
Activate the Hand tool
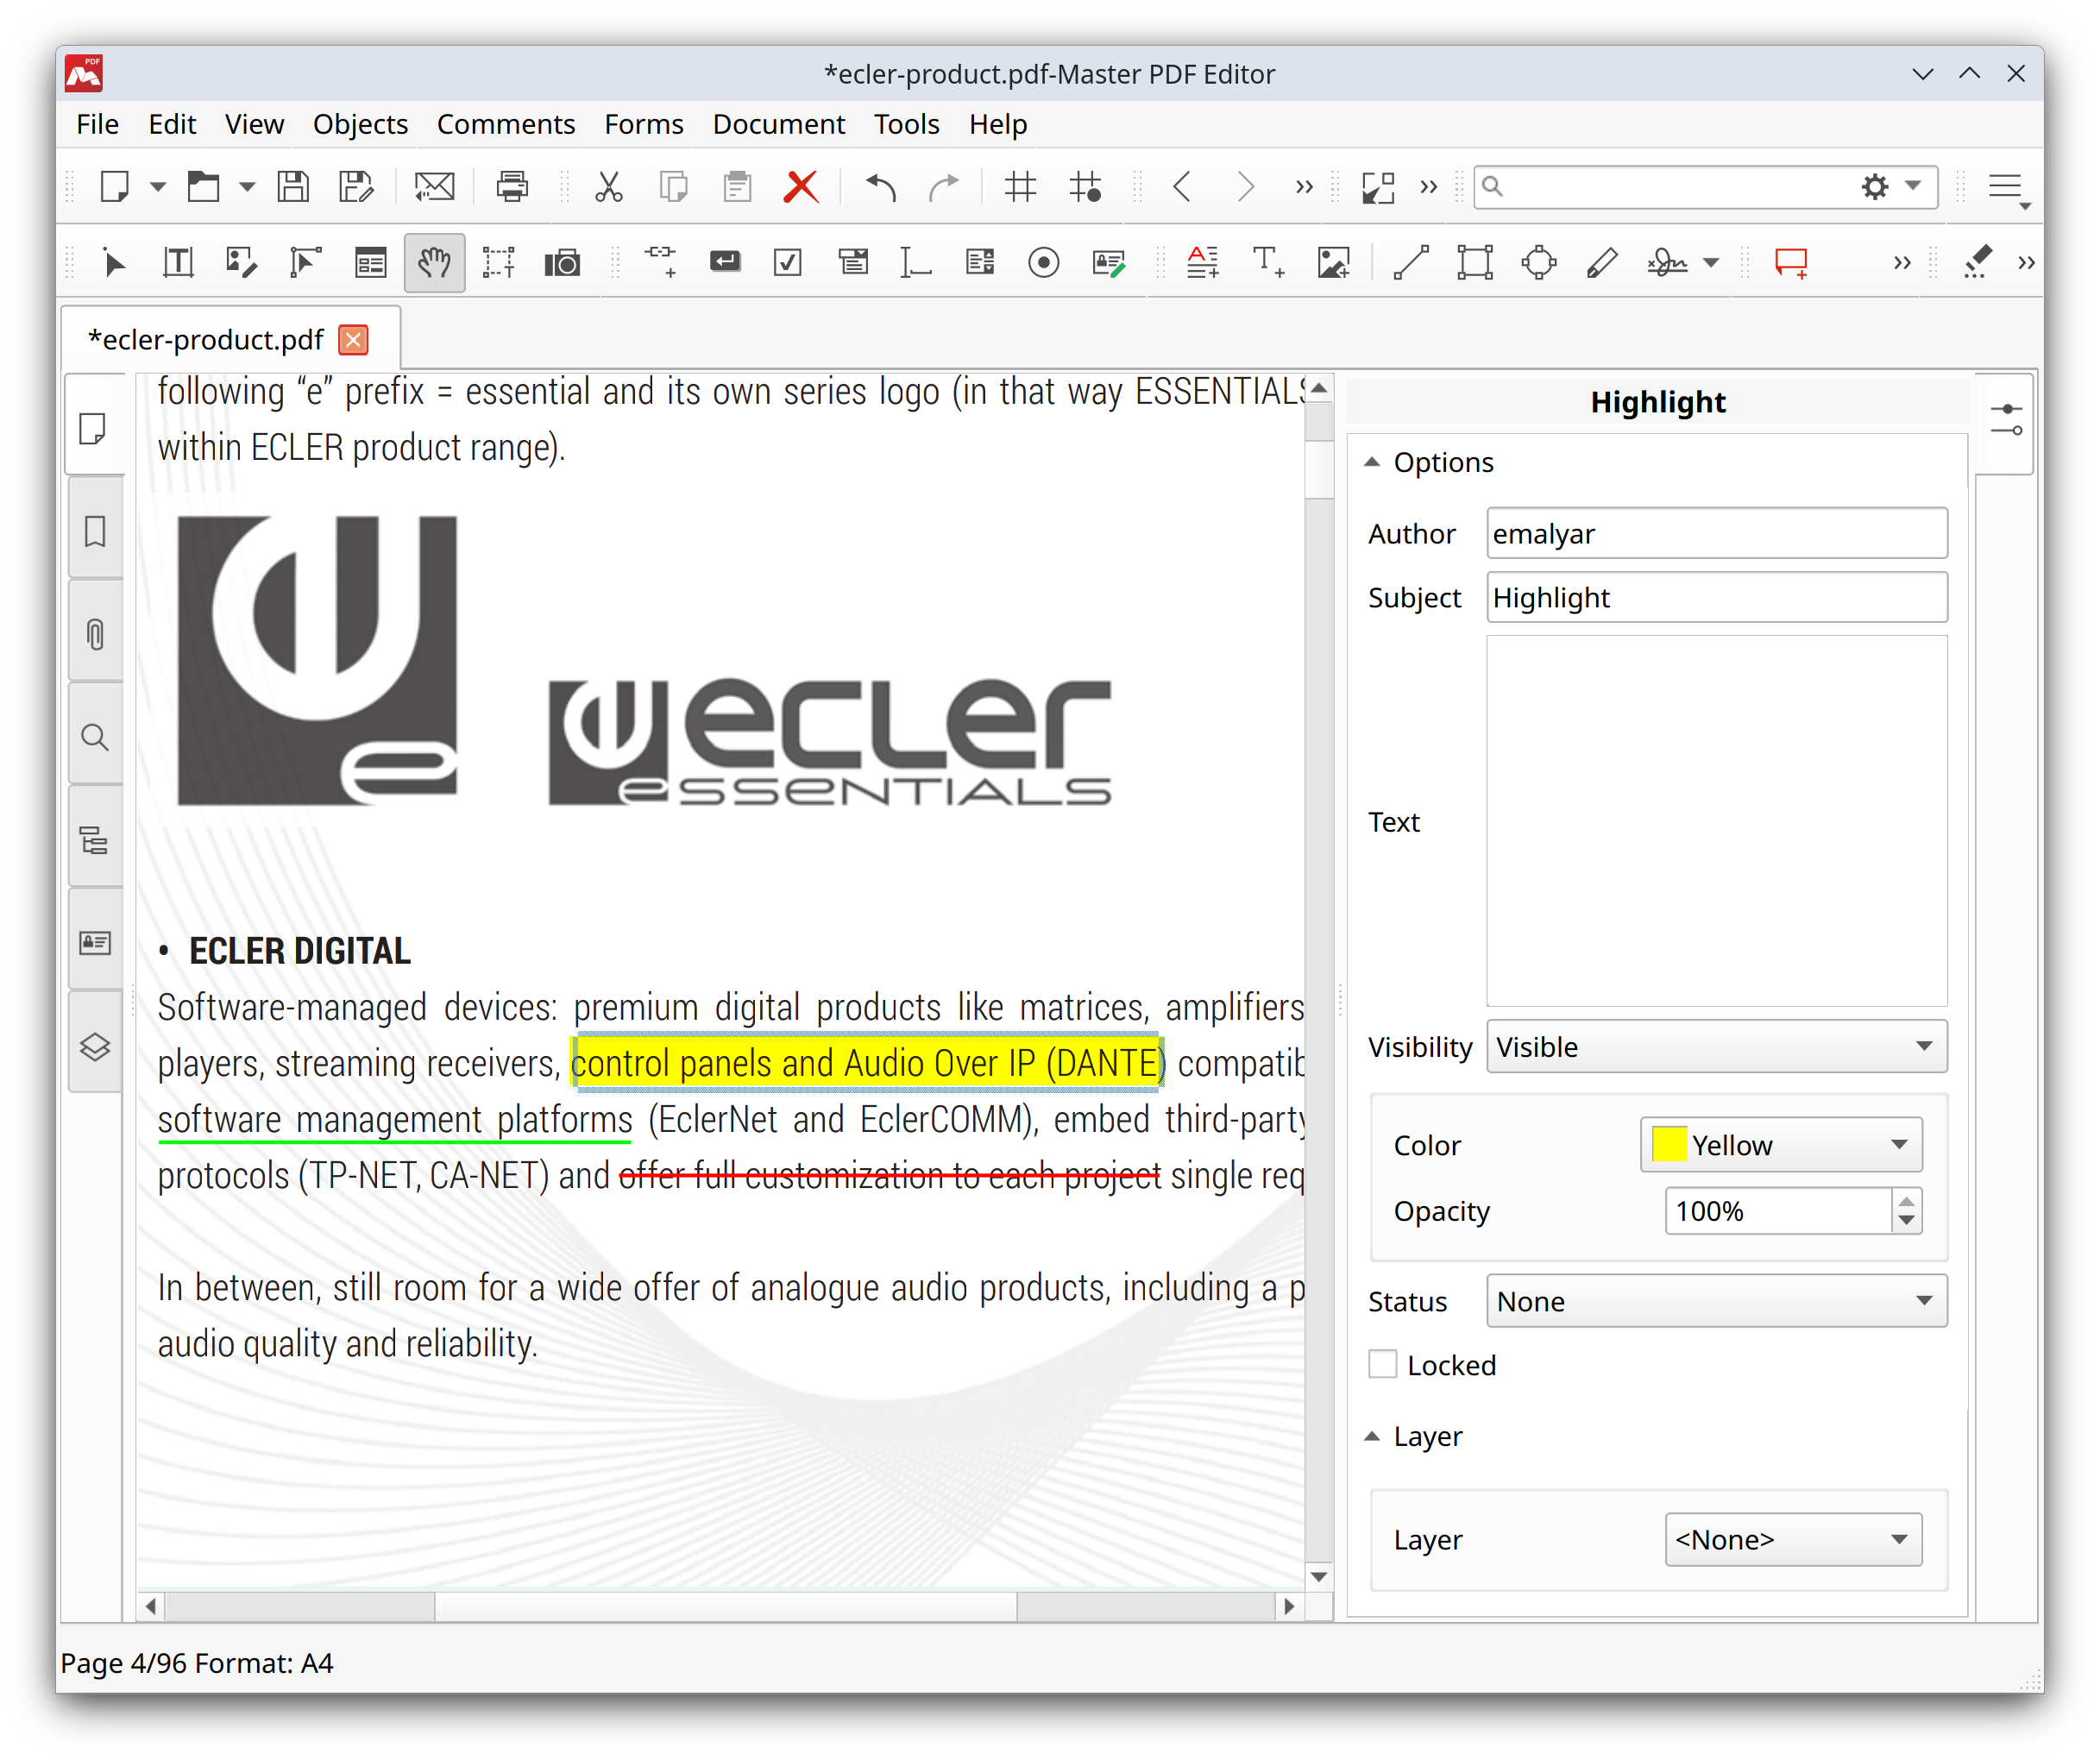[434, 262]
